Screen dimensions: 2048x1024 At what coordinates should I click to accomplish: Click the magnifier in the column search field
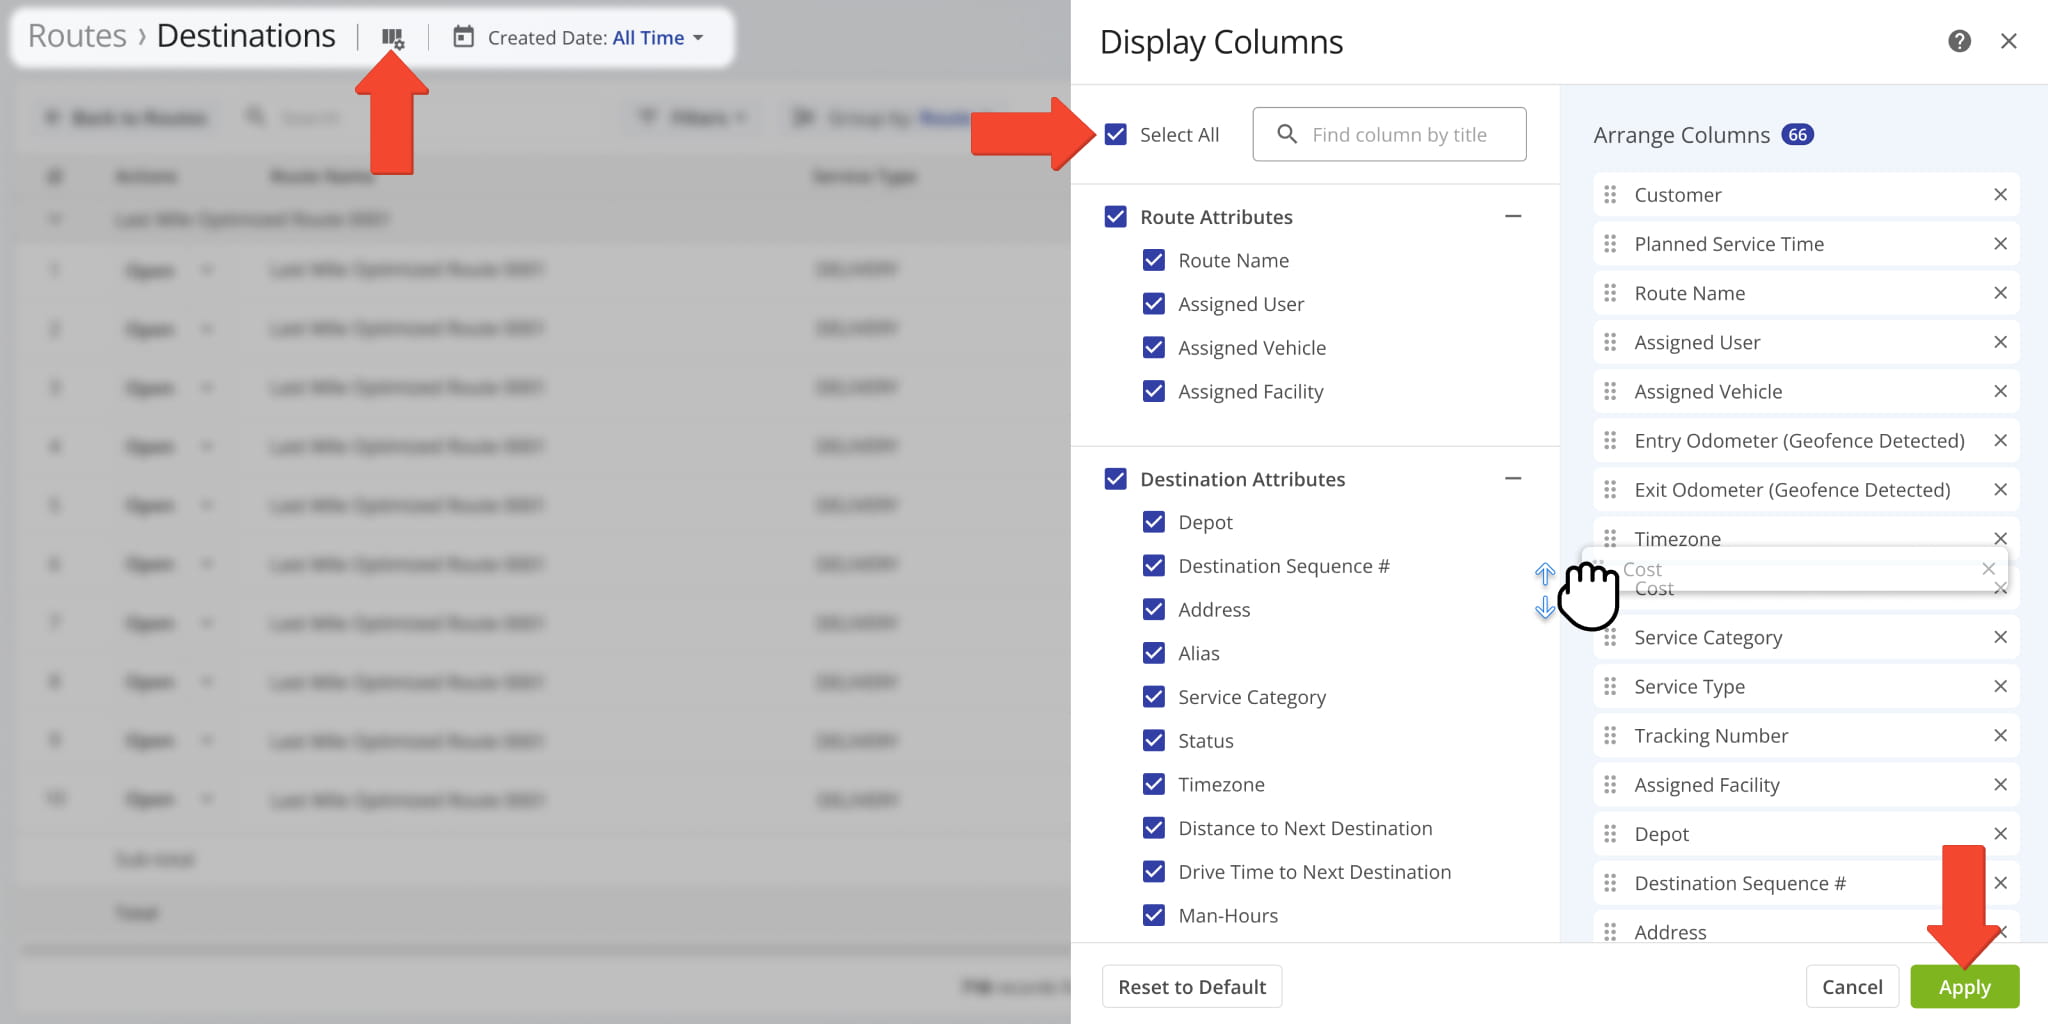(1285, 134)
